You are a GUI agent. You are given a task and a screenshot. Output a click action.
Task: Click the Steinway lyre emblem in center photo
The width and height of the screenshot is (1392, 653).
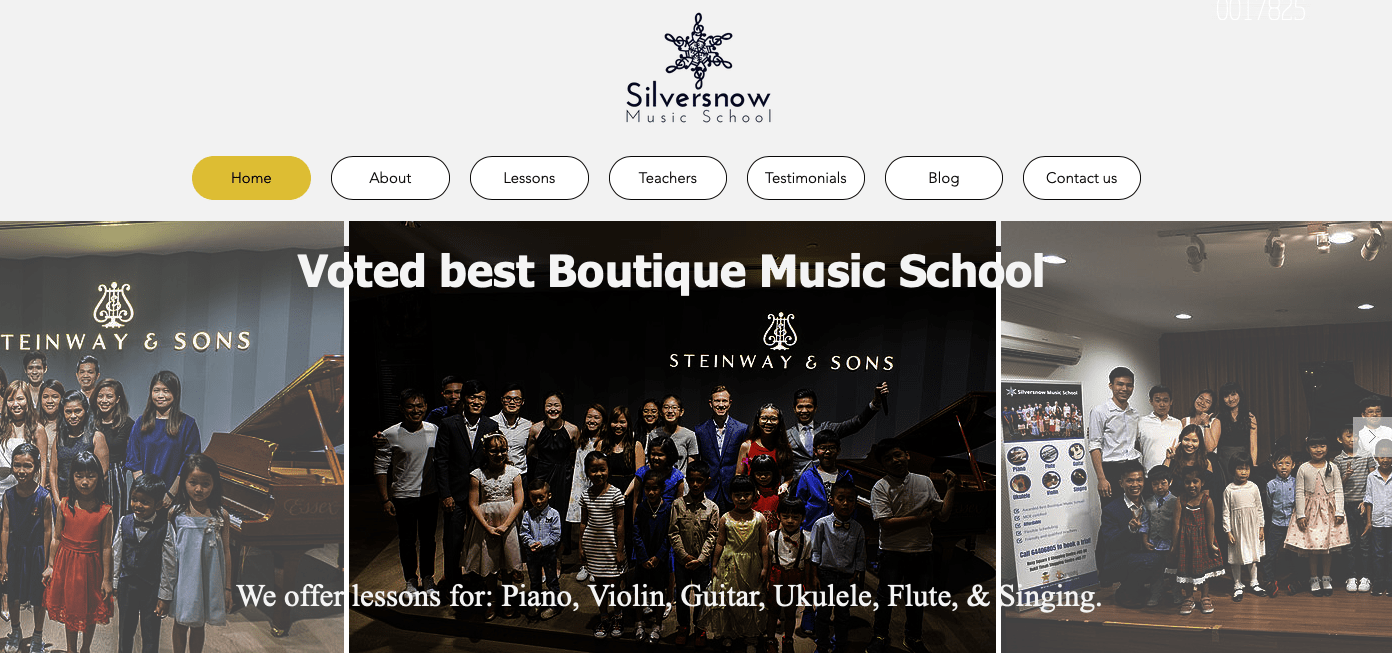click(780, 331)
